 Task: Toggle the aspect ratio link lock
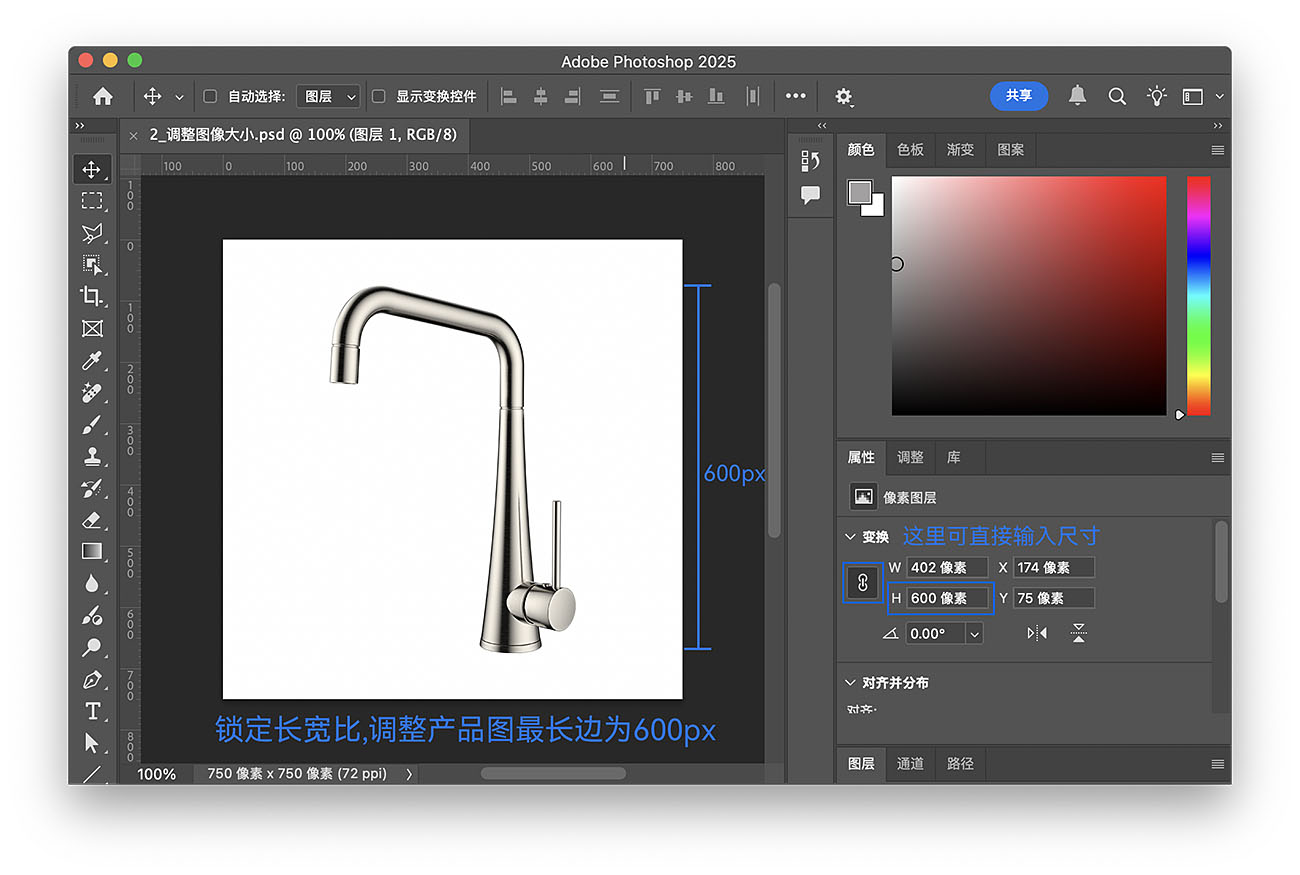pos(862,582)
